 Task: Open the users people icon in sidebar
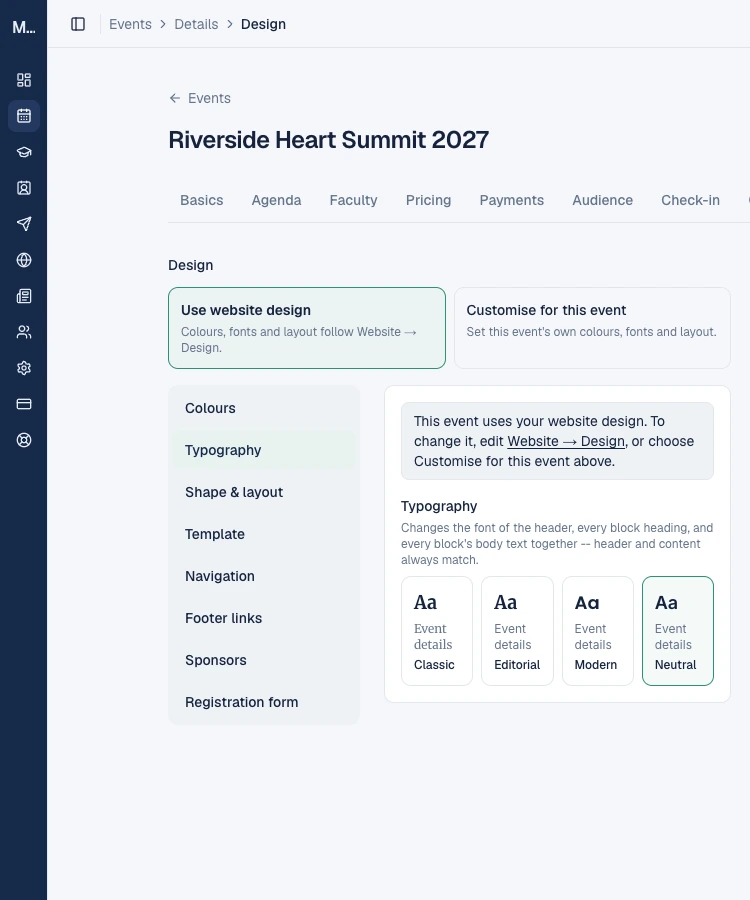[x=24, y=332]
